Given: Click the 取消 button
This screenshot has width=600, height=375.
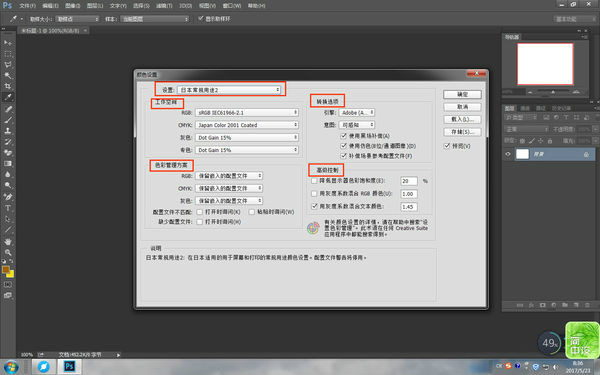Looking at the screenshot, I should coord(462,107).
